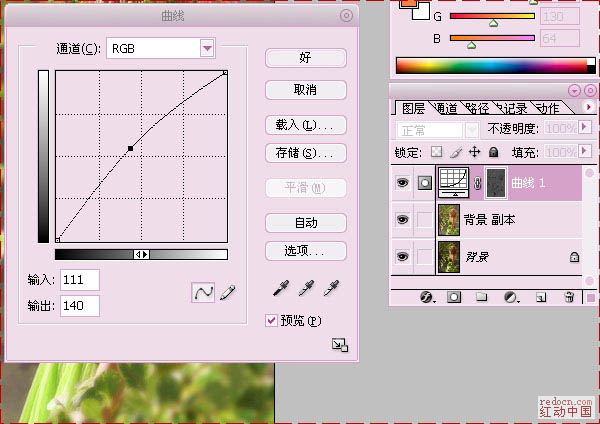The image size is (600, 424).
Task: Click the 载入(L)... load button
Action: point(306,125)
